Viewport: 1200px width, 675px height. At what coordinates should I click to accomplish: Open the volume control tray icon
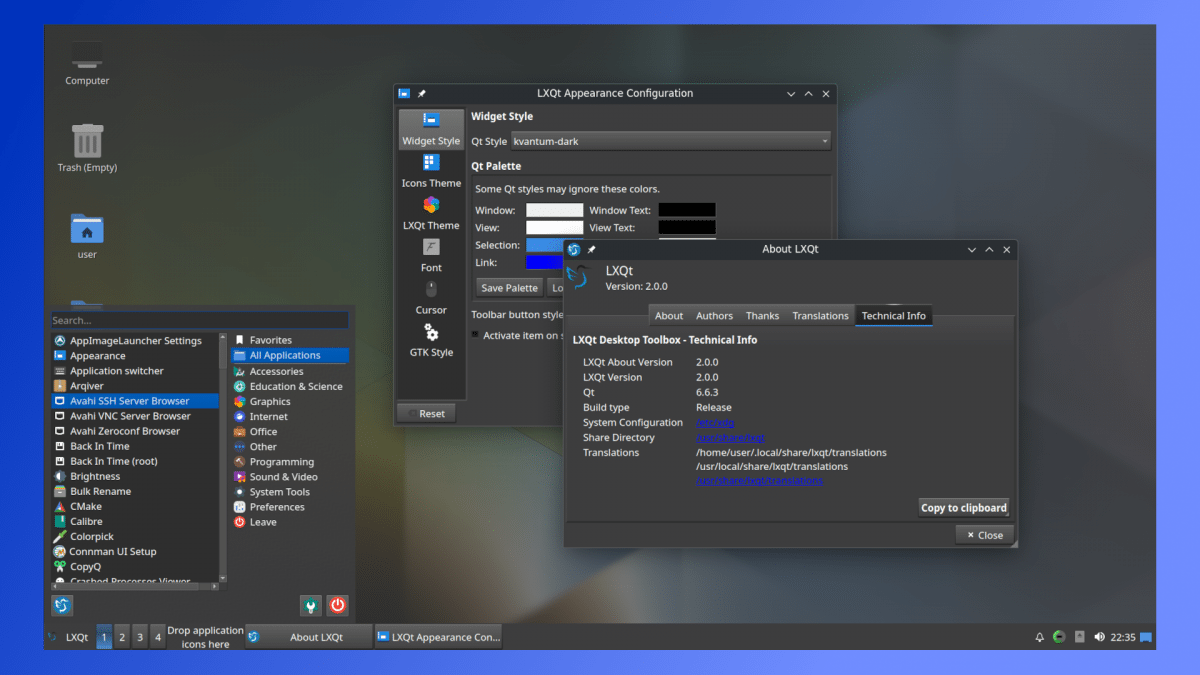click(x=1100, y=637)
